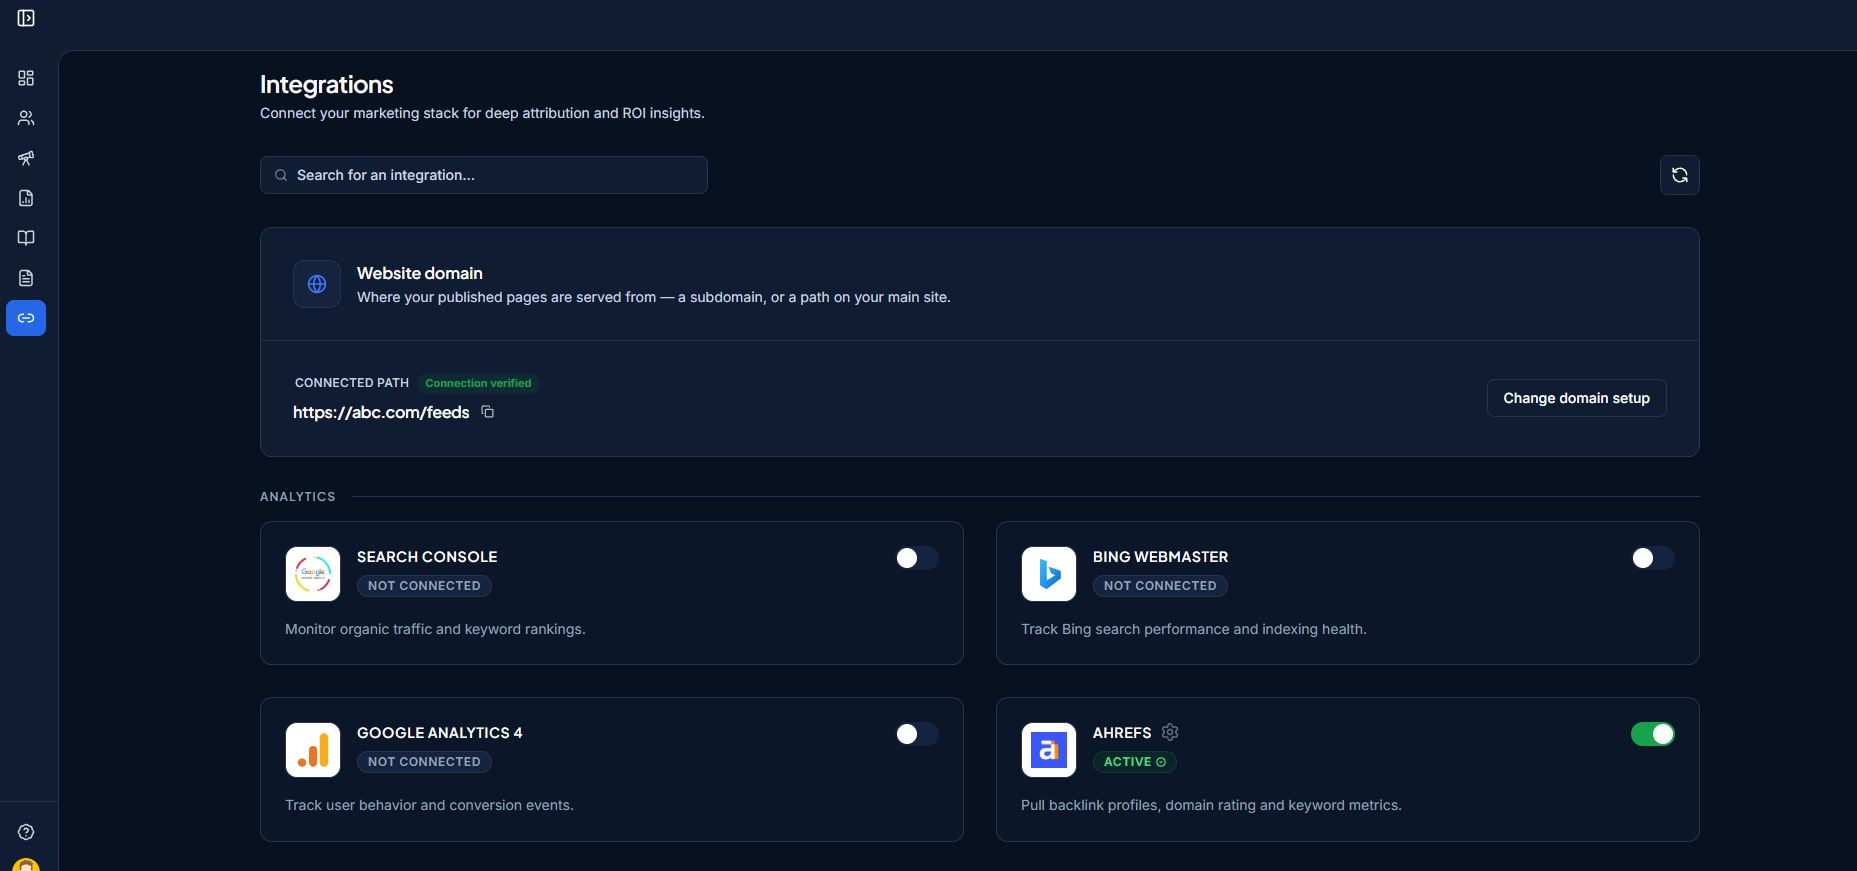The image size is (1857, 871).
Task: Focus the Search for an integration field
Action: [484, 175]
